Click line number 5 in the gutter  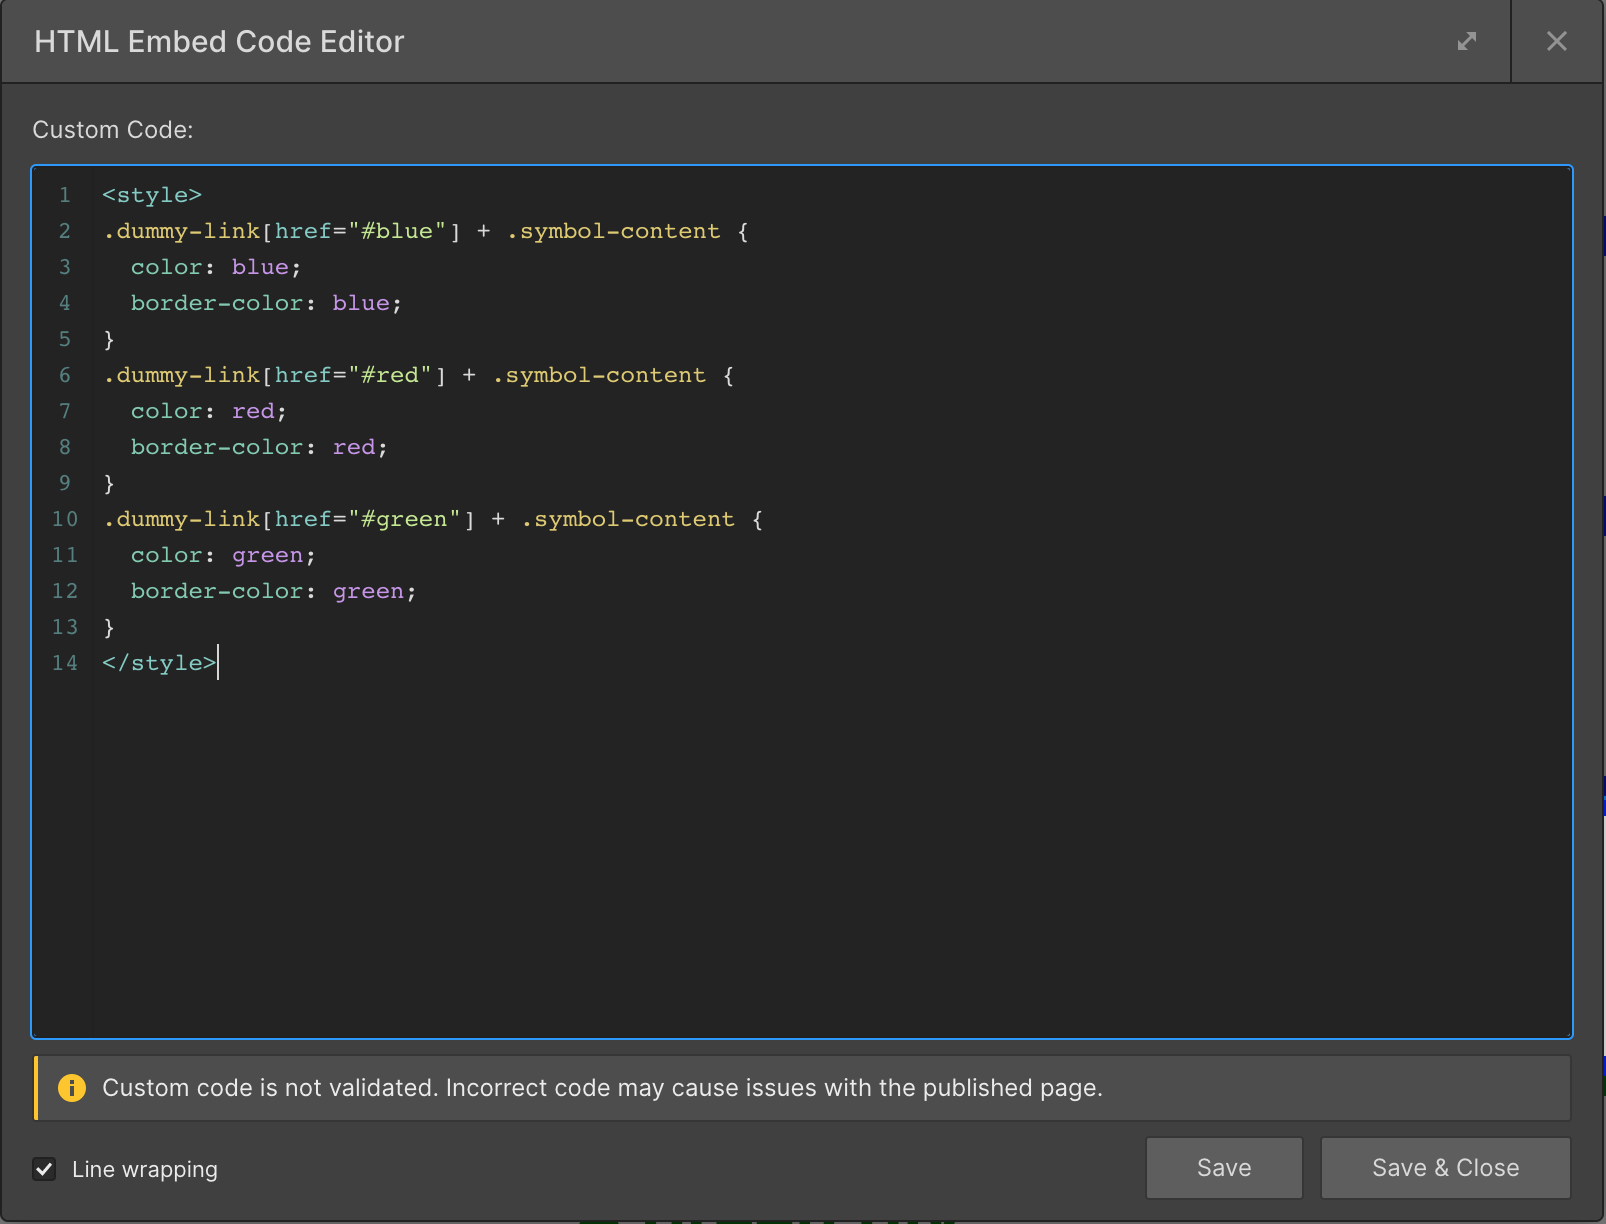pos(65,339)
